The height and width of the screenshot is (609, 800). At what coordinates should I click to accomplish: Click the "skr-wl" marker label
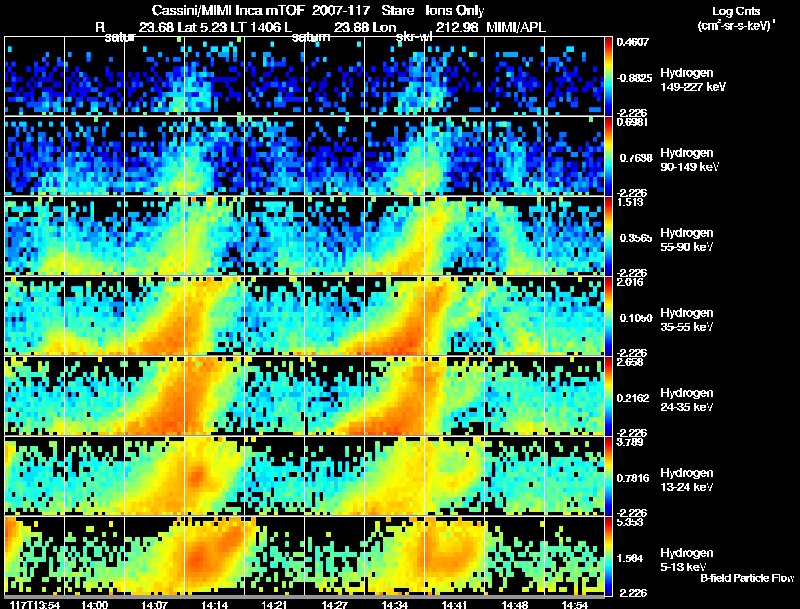coord(414,37)
